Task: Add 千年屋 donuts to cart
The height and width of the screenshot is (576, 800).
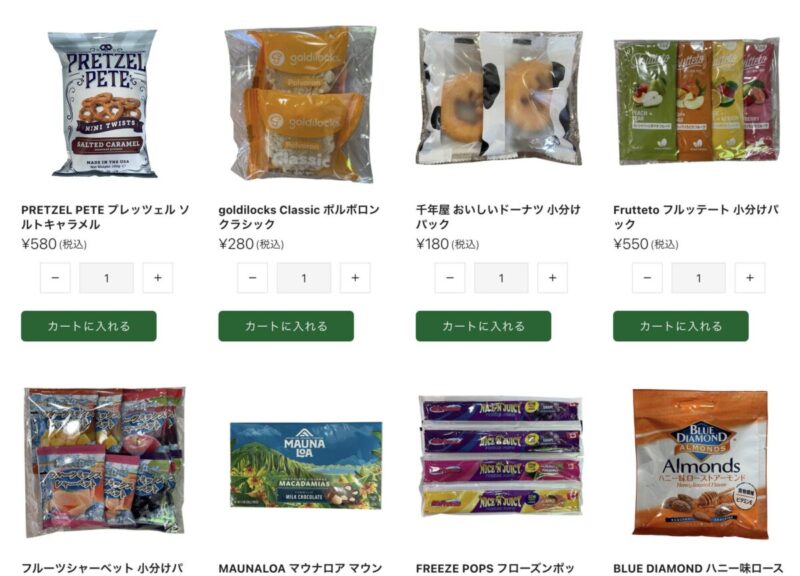Action: (483, 326)
